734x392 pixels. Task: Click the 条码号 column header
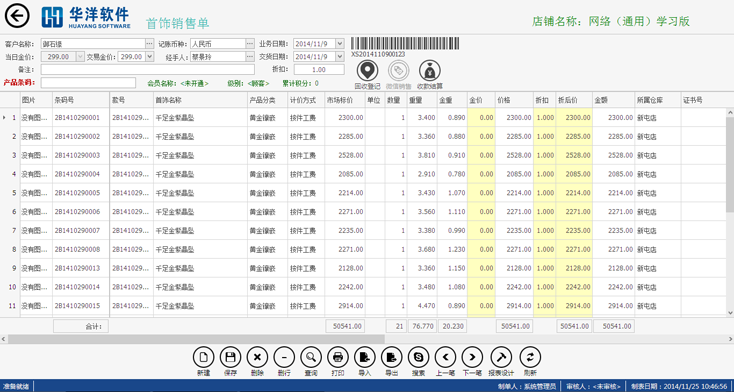pos(81,100)
